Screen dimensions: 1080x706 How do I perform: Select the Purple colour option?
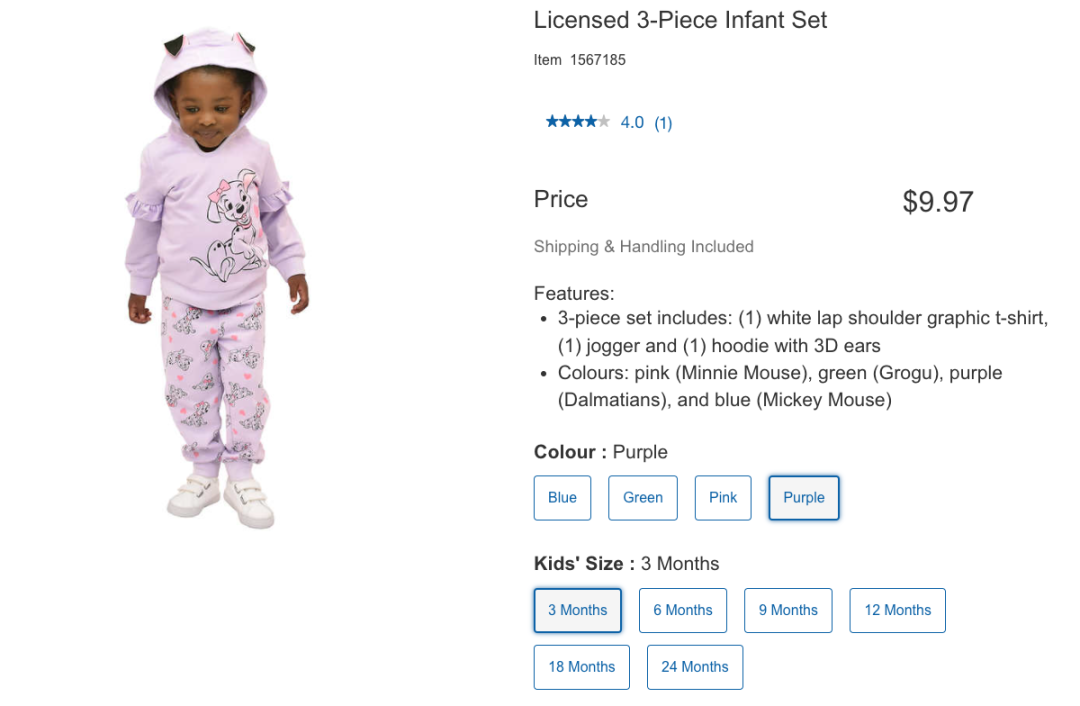(x=804, y=498)
